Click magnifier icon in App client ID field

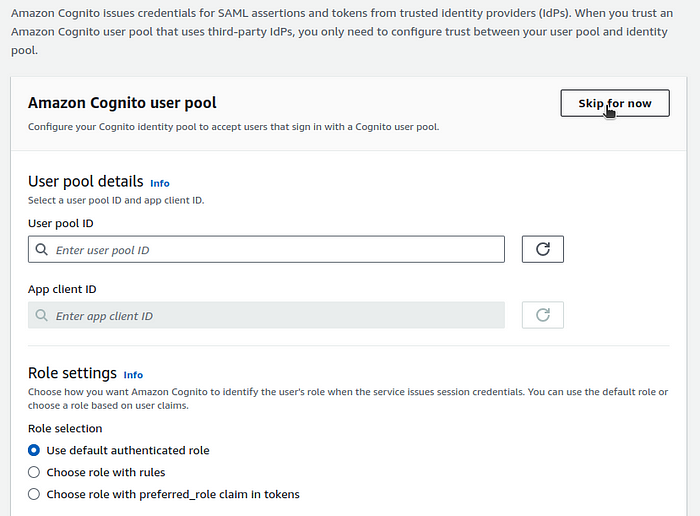pyautogui.click(x=42, y=316)
